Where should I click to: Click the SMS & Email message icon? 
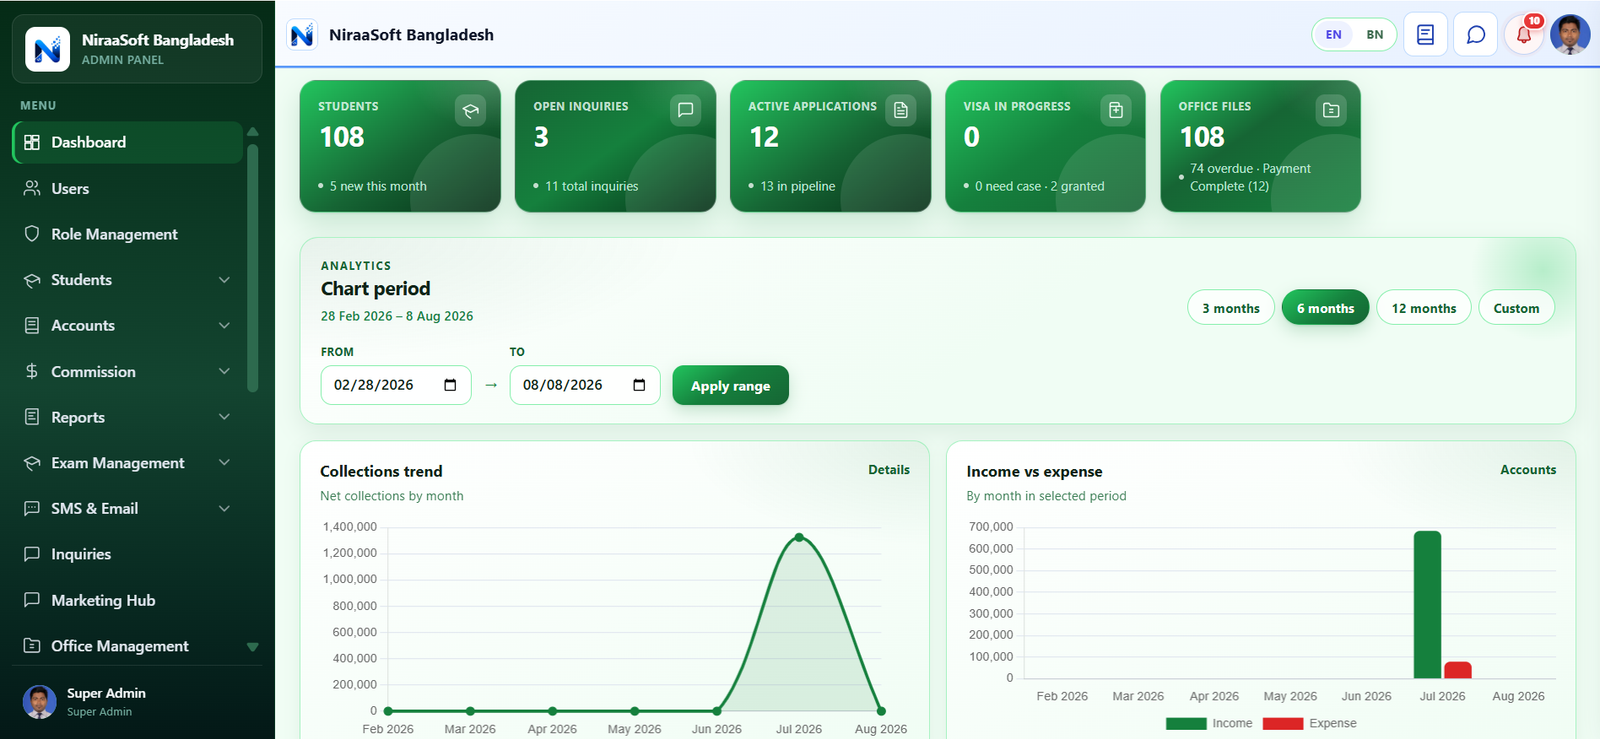(x=32, y=508)
